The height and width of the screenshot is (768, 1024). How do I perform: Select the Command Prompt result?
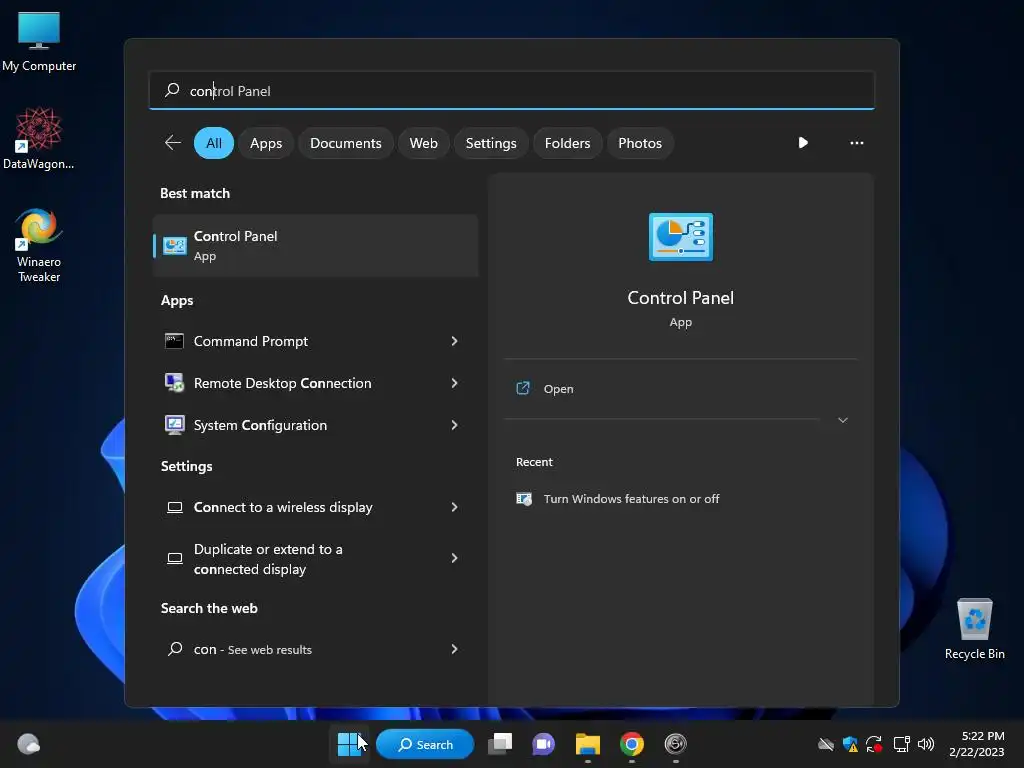(x=315, y=341)
